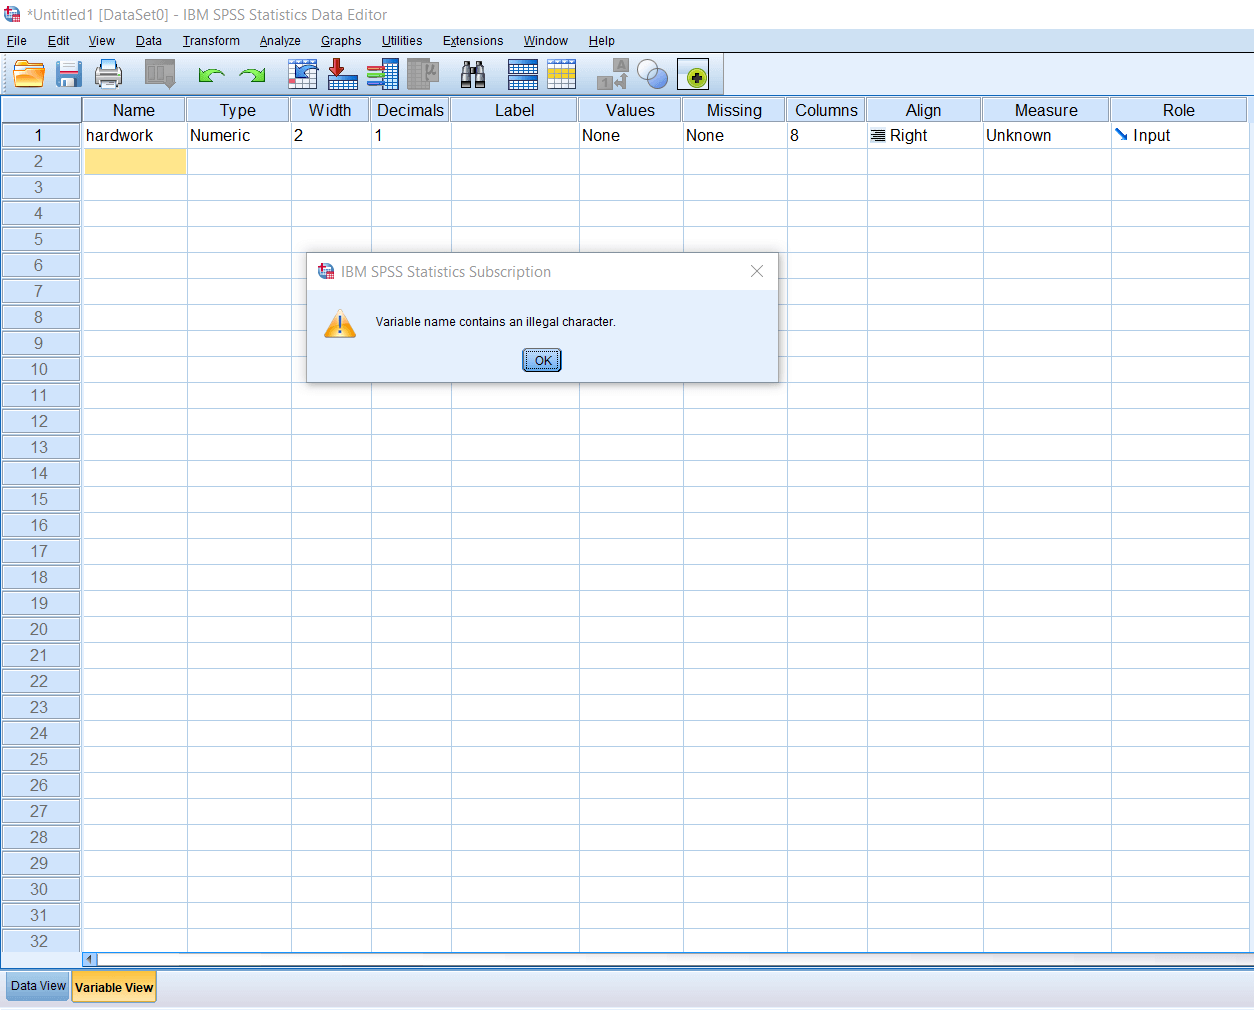This screenshot has width=1254, height=1010.
Task: Switch to the Data View tab
Action: [36, 986]
